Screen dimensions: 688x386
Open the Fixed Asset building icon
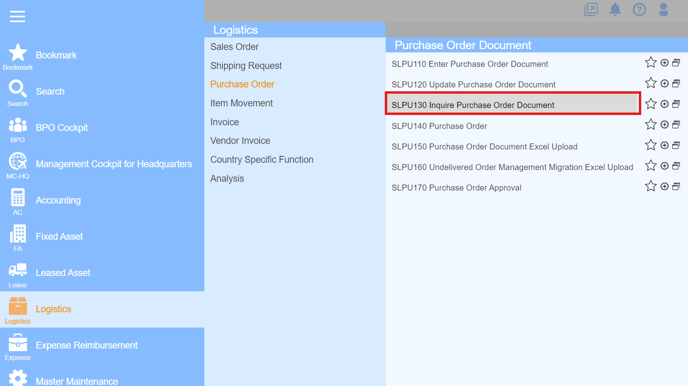click(18, 234)
